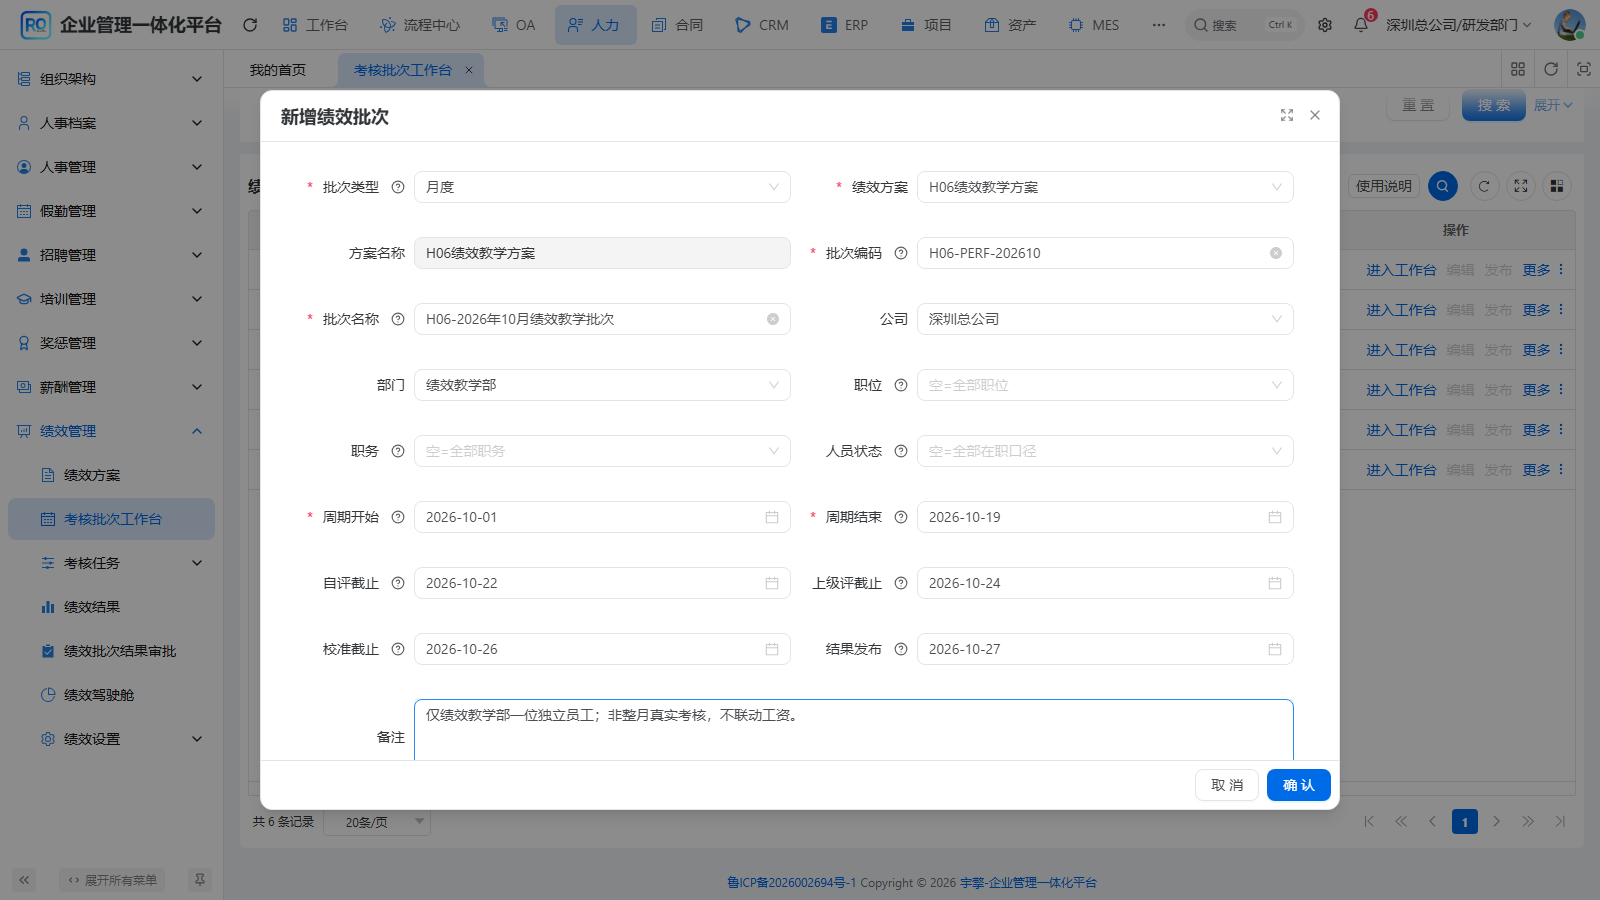Screen dimensions: 1600x900
Task: Clear the 批次名称 input with its clear icon
Action: (x=773, y=319)
